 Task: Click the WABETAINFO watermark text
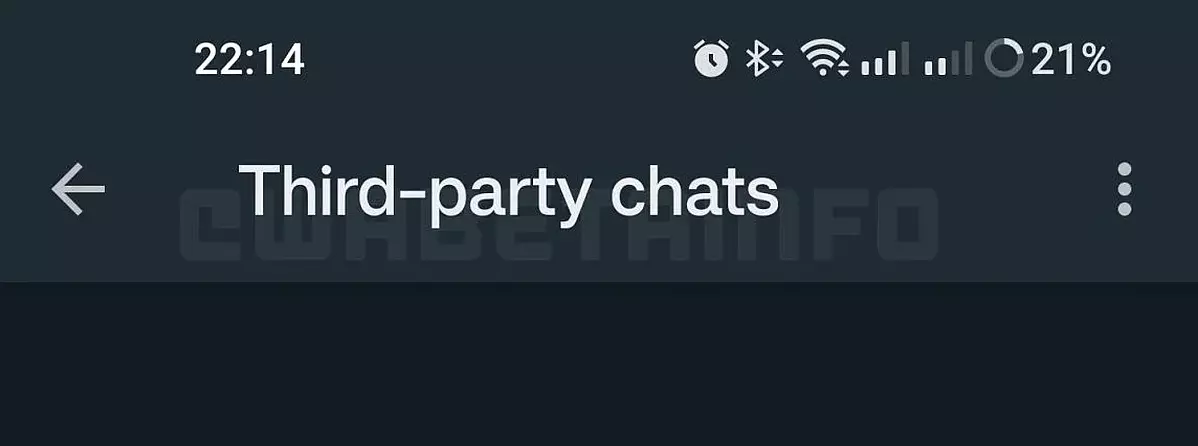559,225
